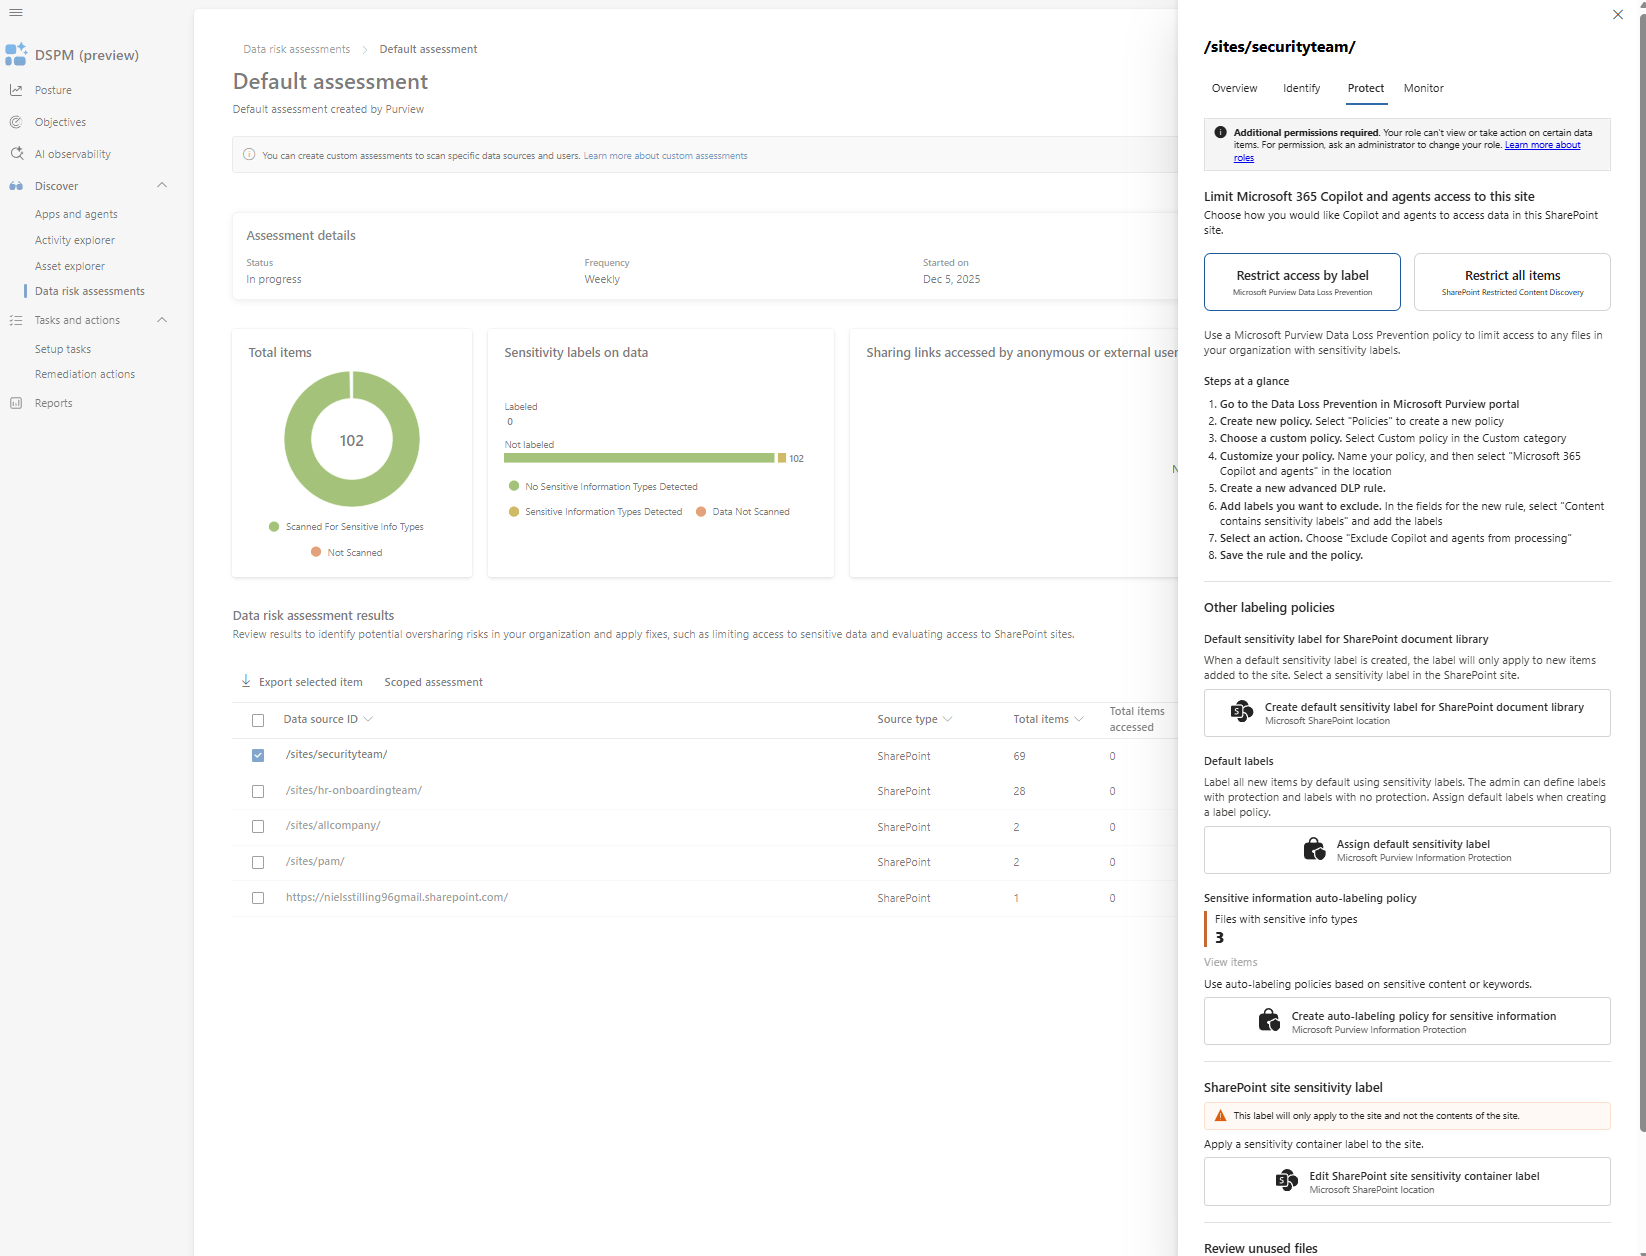The width and height of the screenshot is (1646, 1256).
Task: Uncheck the /sites/securityteam/ row checkbox
Action: [x=258, y=755]
